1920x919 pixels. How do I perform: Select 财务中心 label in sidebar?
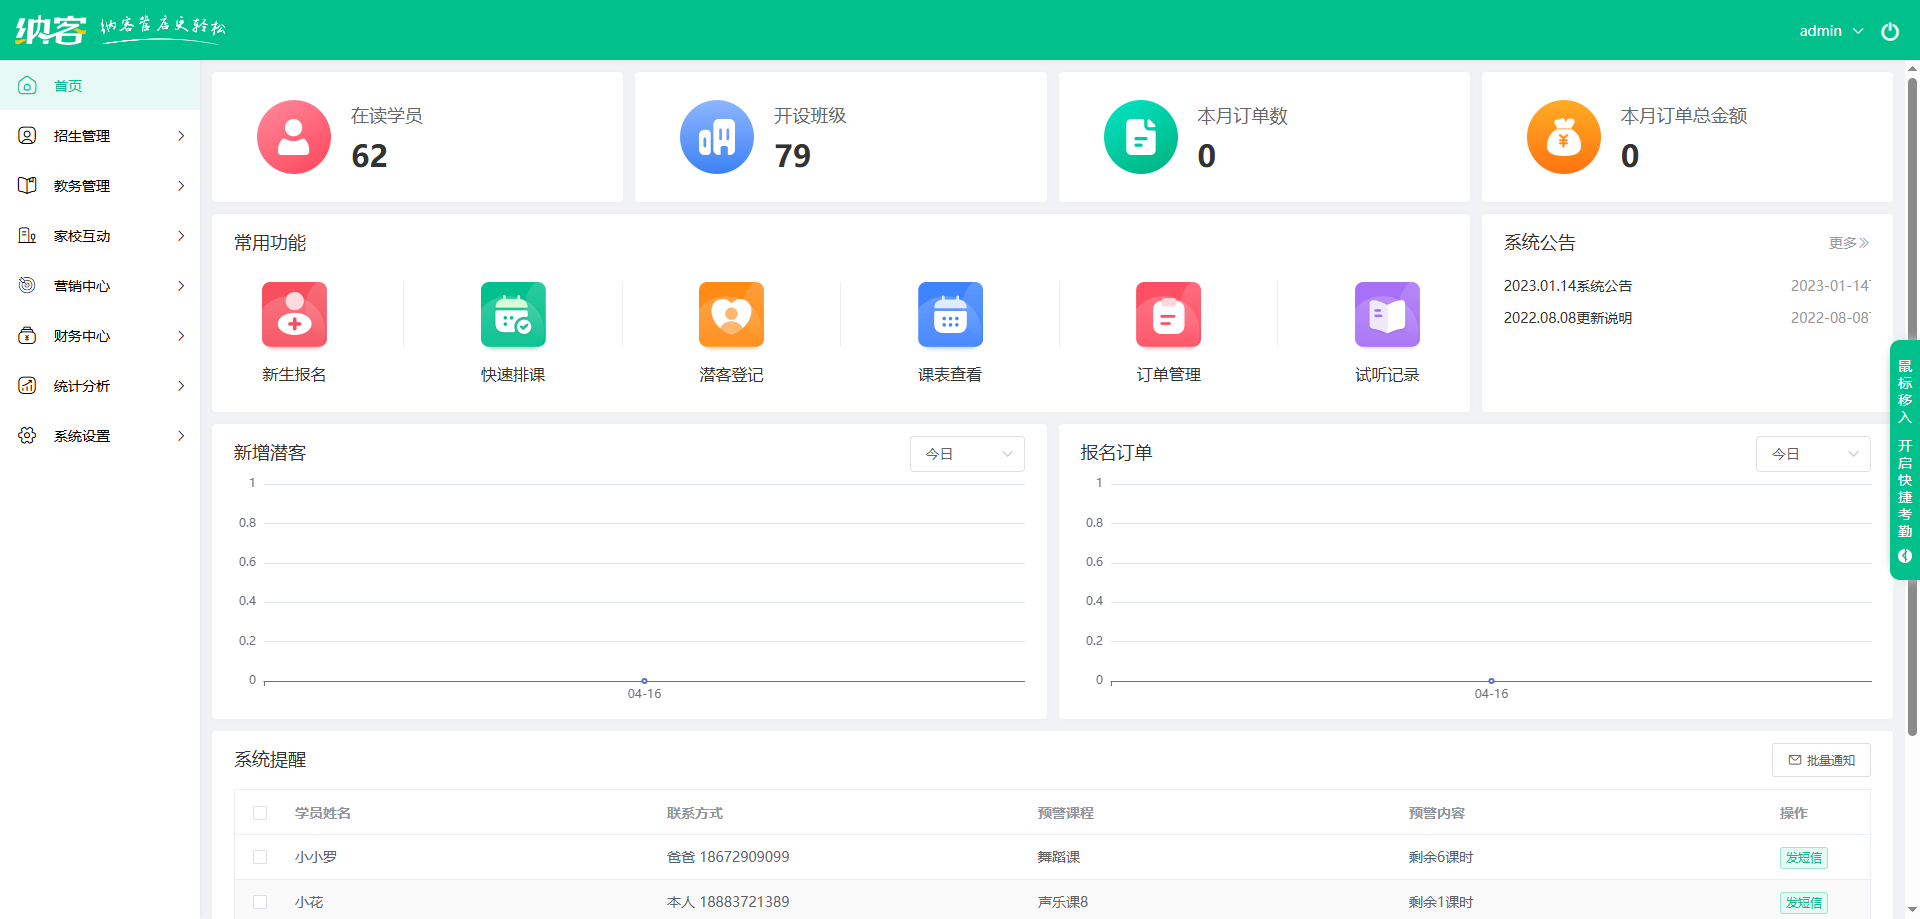tap(82, 336)
